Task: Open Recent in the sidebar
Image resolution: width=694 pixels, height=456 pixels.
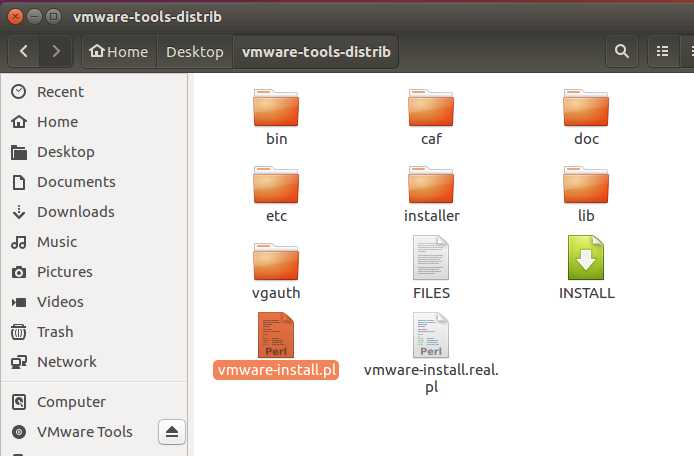Action: click(x=94, y=92)
